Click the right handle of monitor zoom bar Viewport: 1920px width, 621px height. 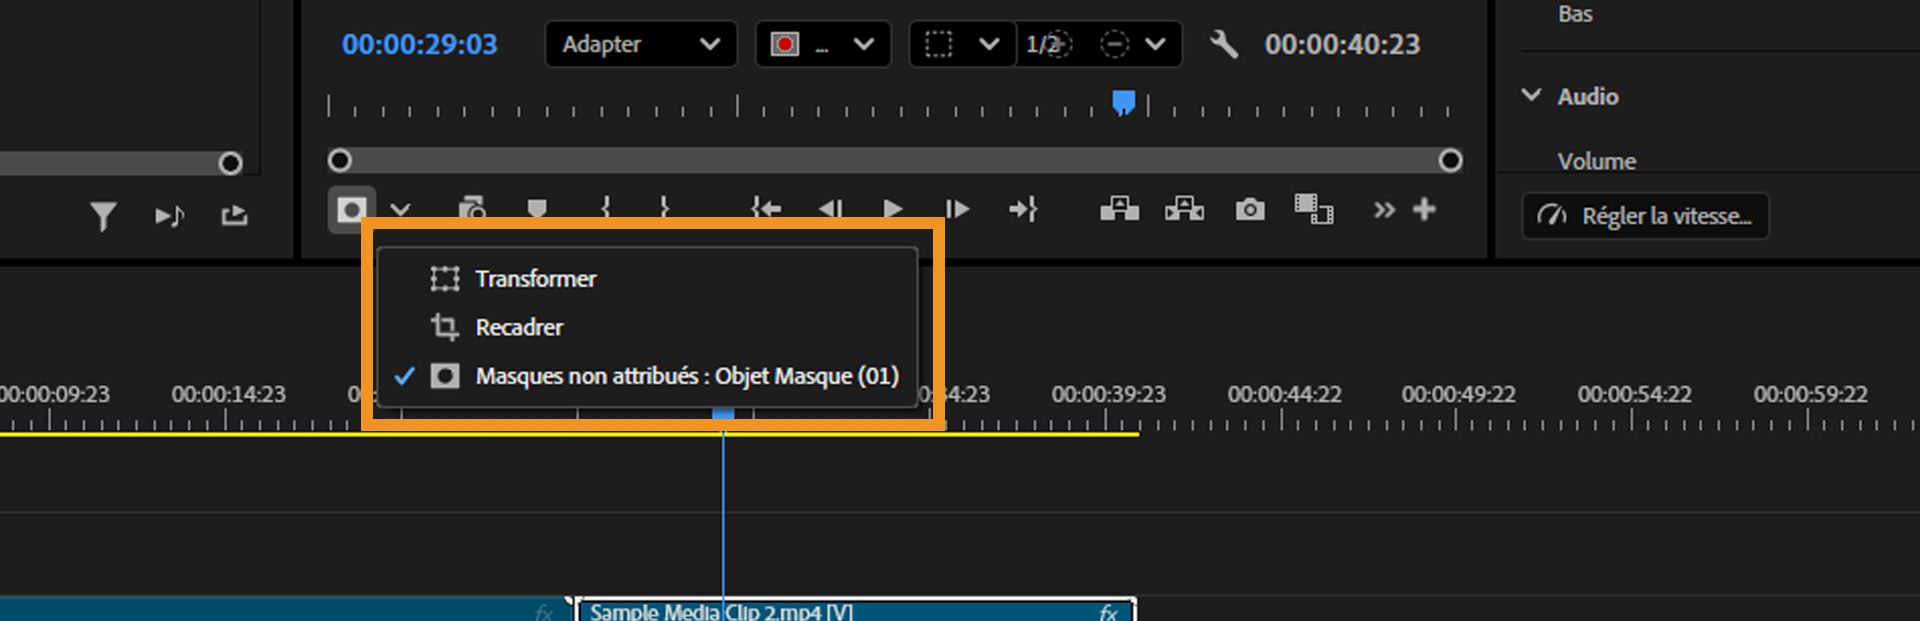coord(1450,160)
